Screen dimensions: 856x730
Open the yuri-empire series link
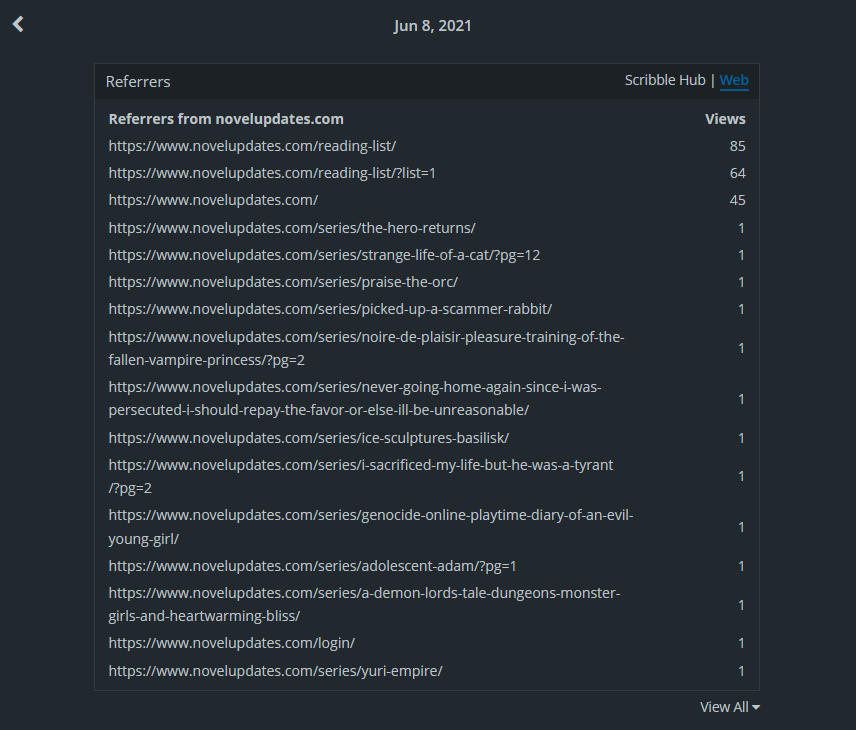pos(275,671)
